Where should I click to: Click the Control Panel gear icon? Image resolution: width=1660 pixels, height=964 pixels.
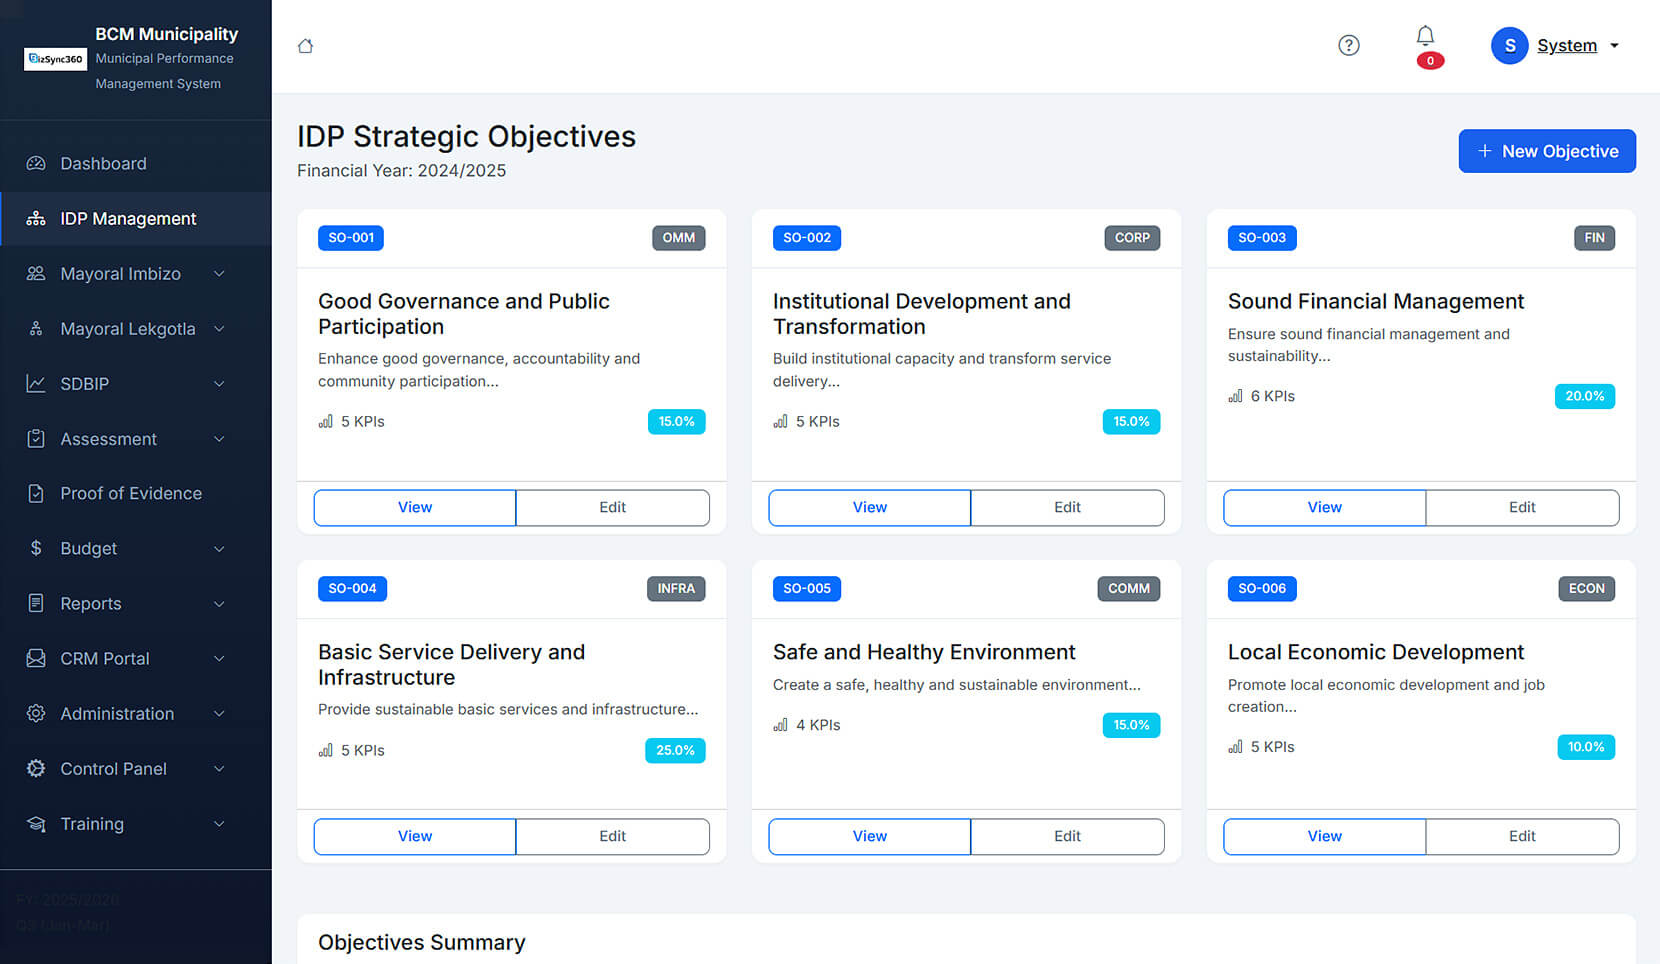(36, 768)
